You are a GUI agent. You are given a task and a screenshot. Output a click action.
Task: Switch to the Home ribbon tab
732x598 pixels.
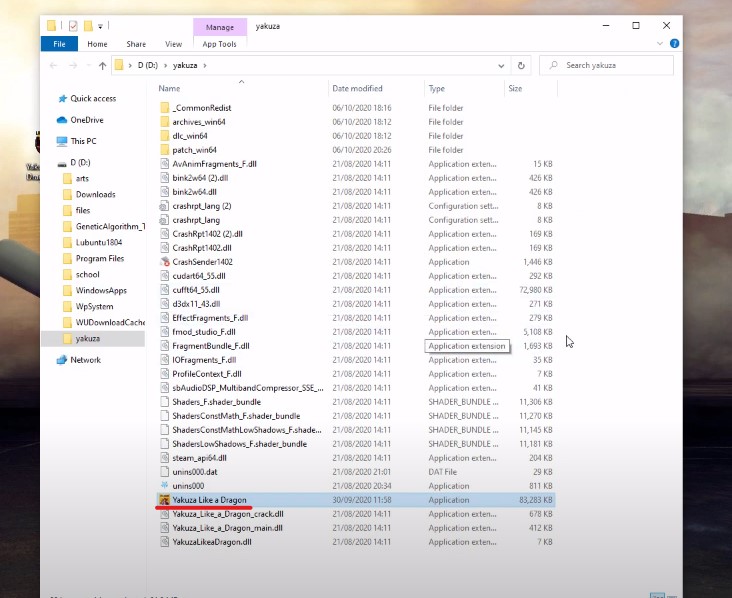(97, 44)
